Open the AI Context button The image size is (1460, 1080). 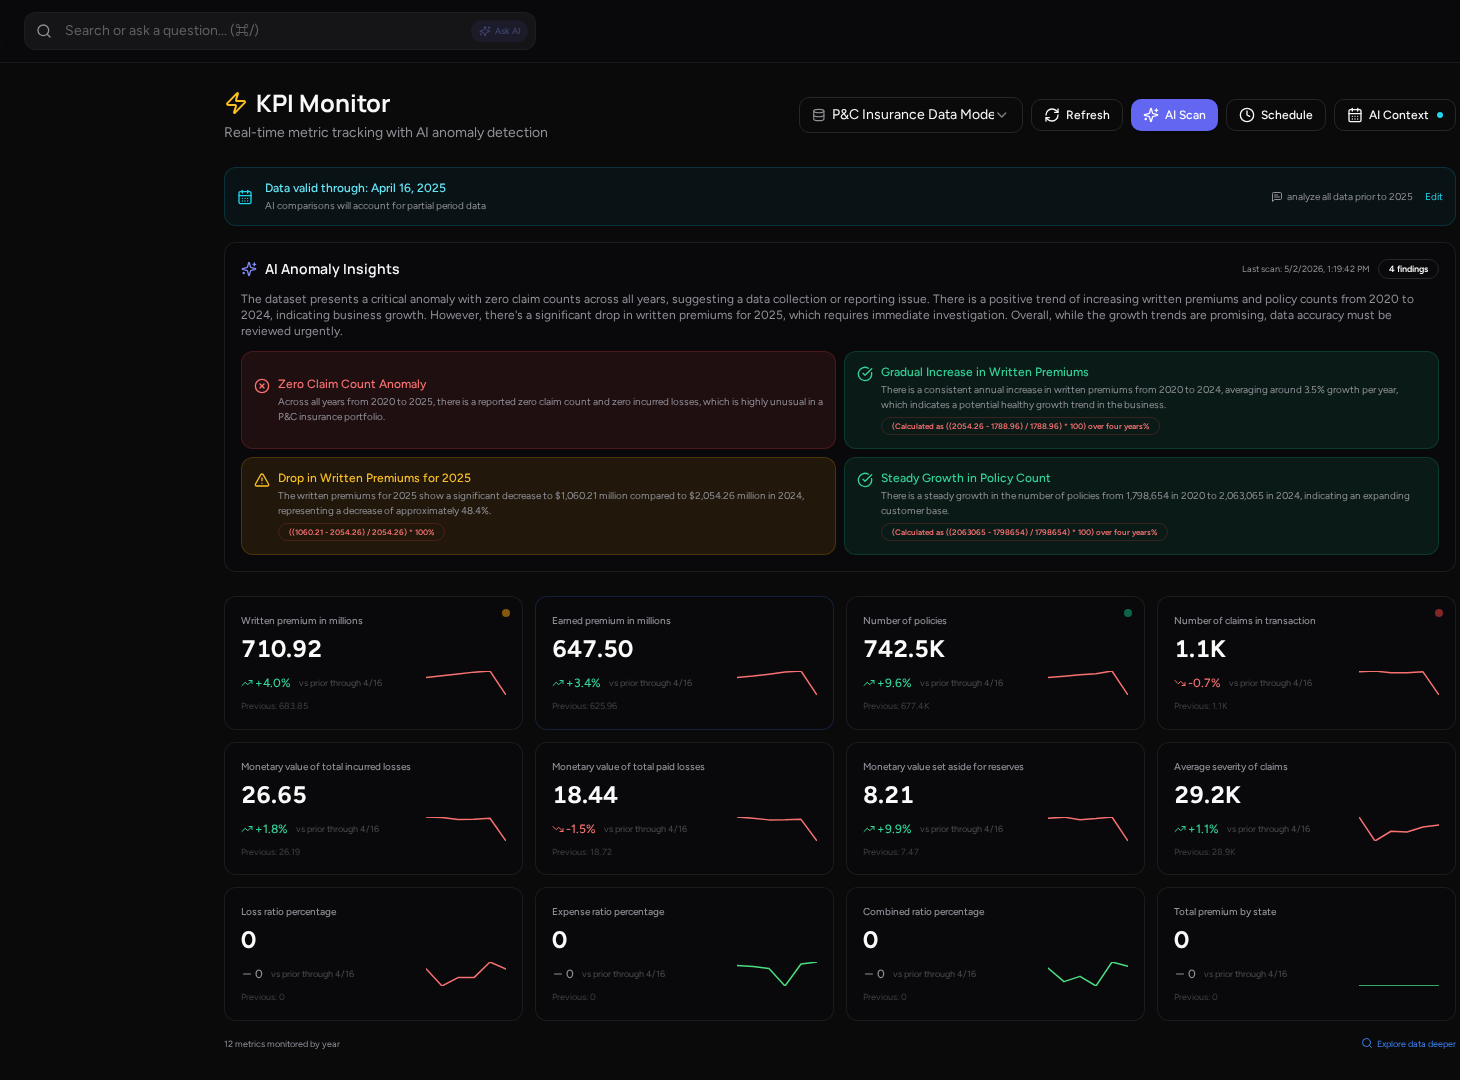[x=1394, y=115]
